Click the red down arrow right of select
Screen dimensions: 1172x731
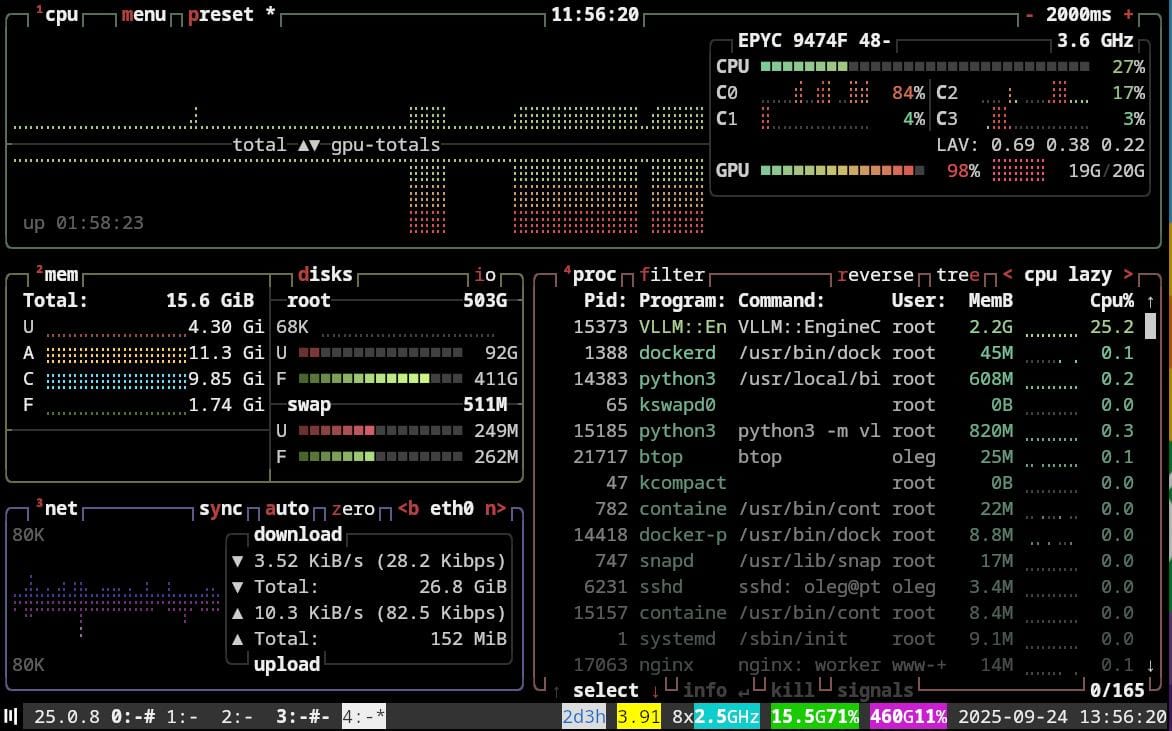tap(656, 691)
